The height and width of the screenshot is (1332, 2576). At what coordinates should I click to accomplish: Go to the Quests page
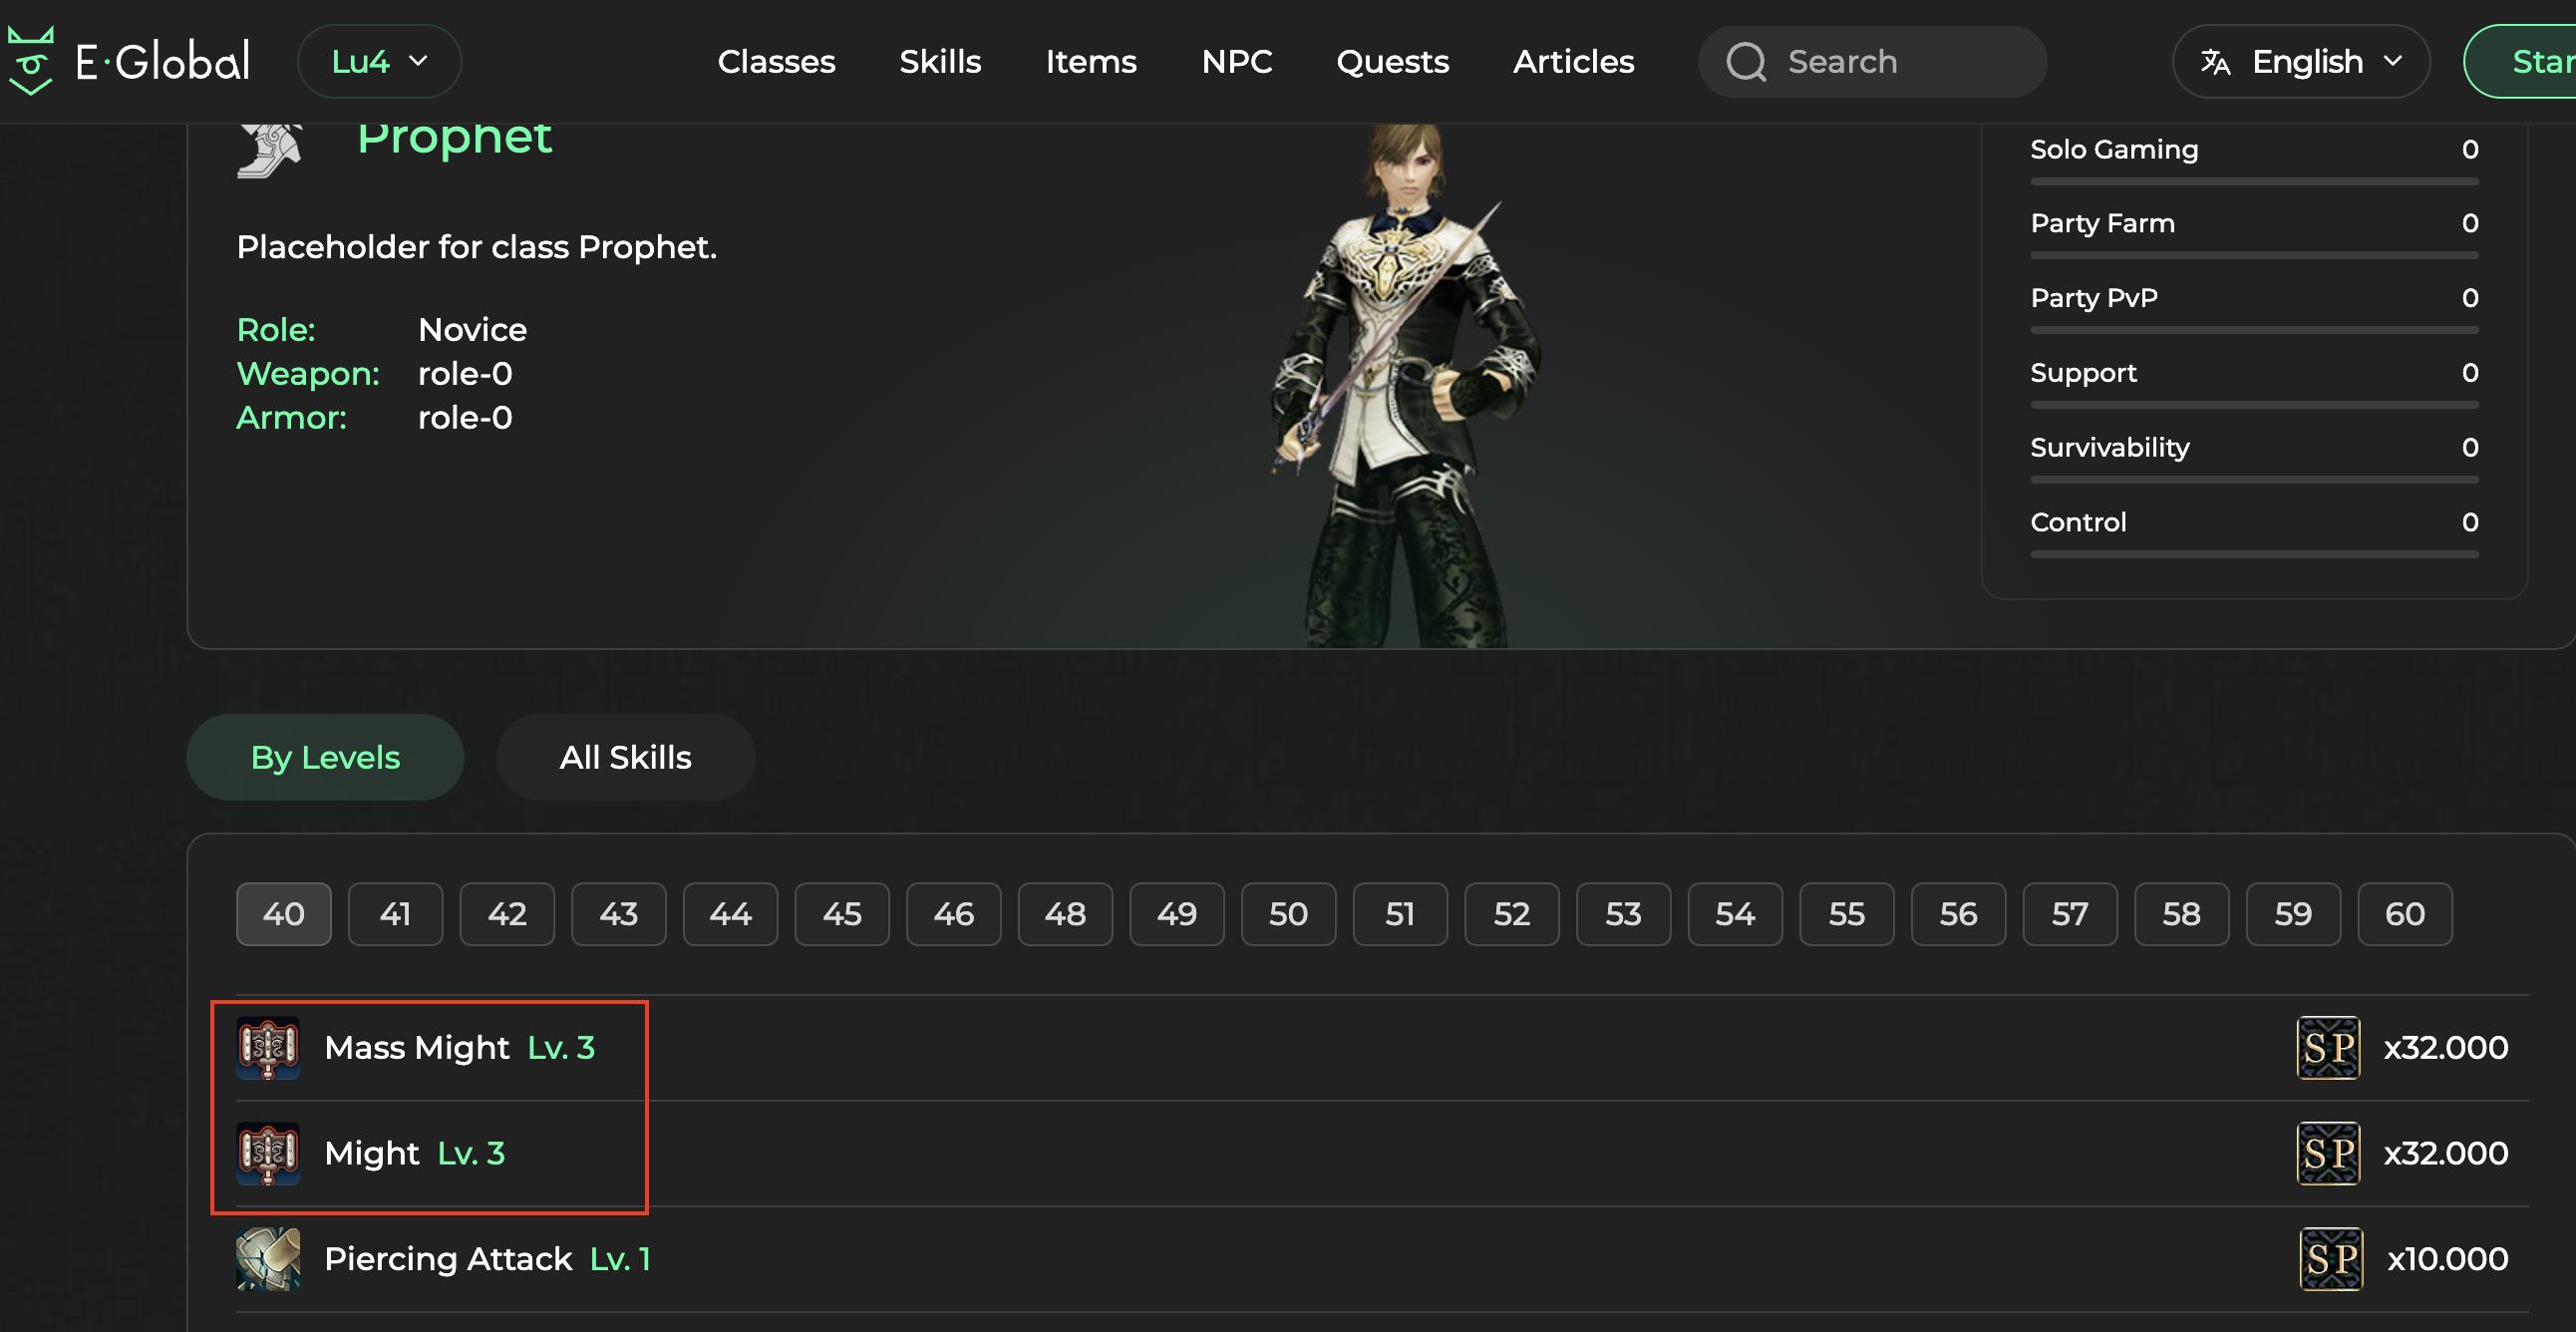1392,62
